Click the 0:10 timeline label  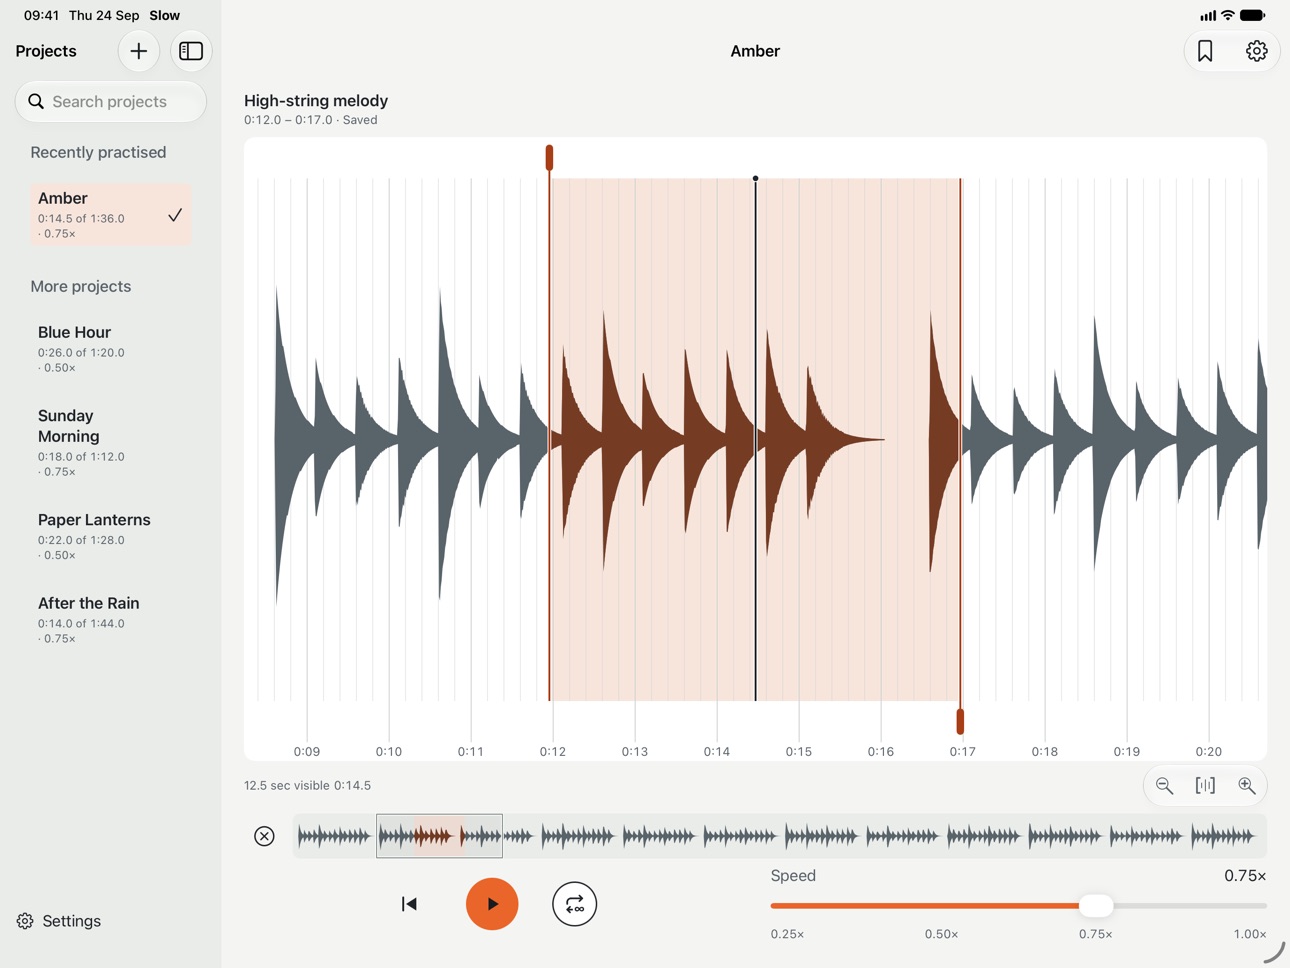tap(388, 751)
